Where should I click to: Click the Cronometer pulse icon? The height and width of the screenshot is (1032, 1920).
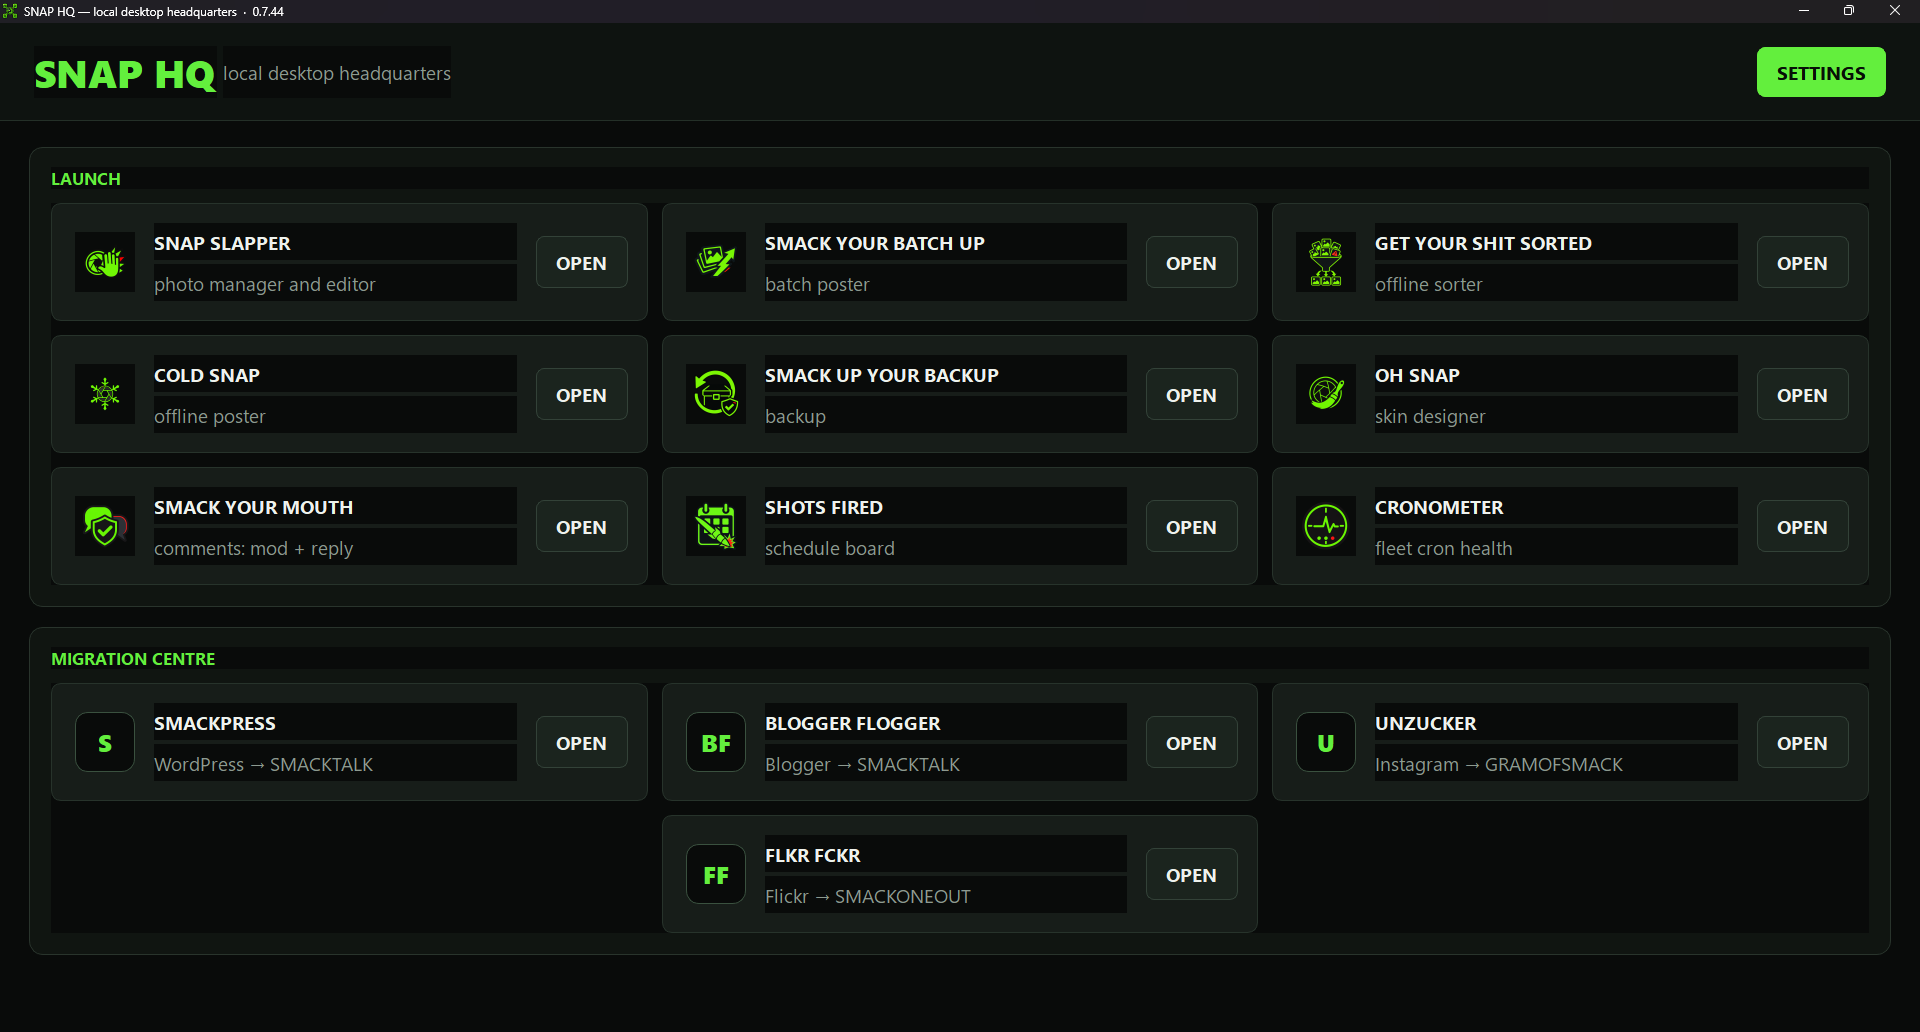1326,526
